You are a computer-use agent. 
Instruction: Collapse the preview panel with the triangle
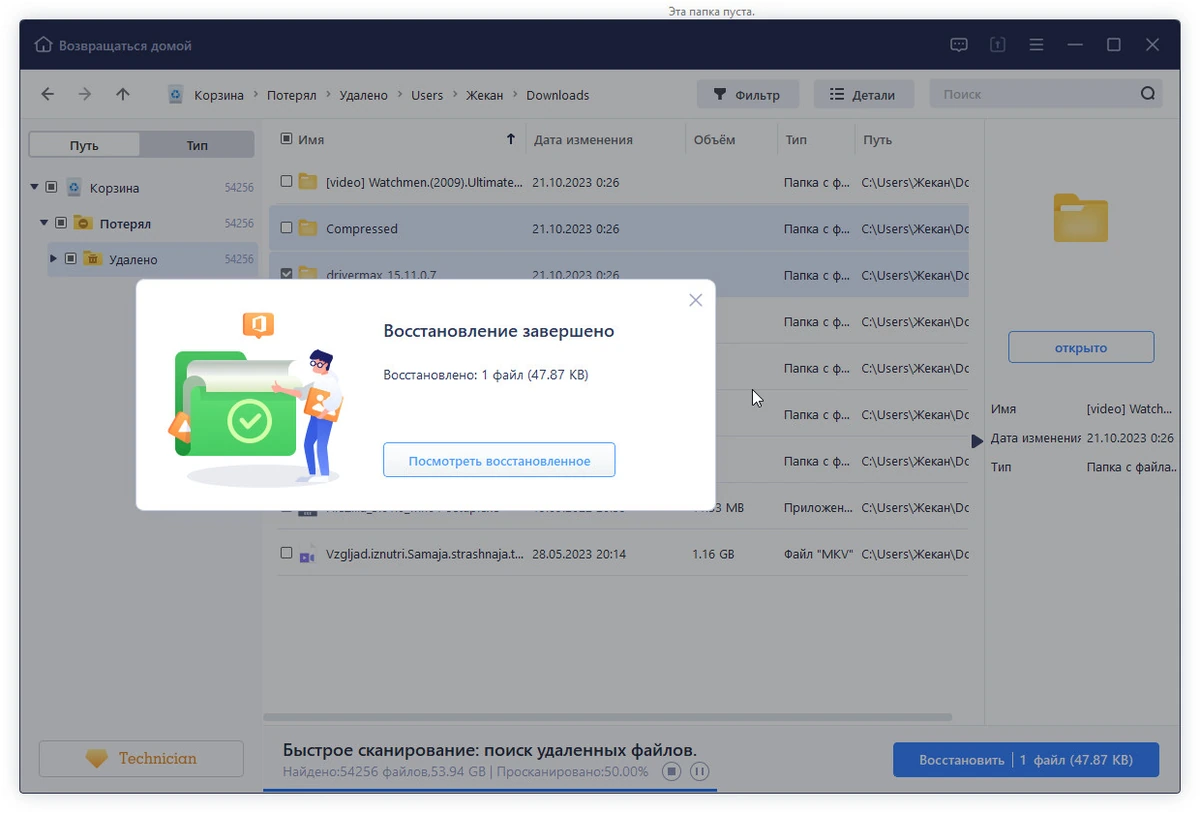977,441
